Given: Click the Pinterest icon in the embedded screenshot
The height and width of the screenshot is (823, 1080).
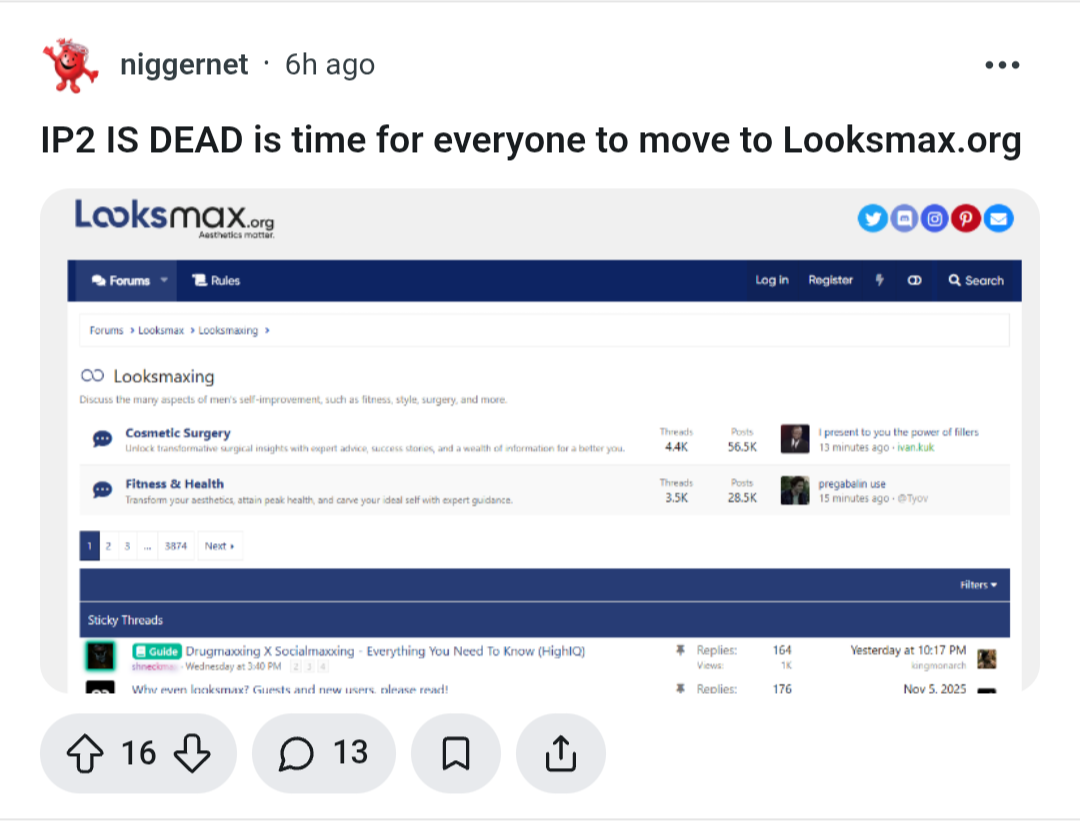Looking at the screenshot, I should [x=966, y=218].
